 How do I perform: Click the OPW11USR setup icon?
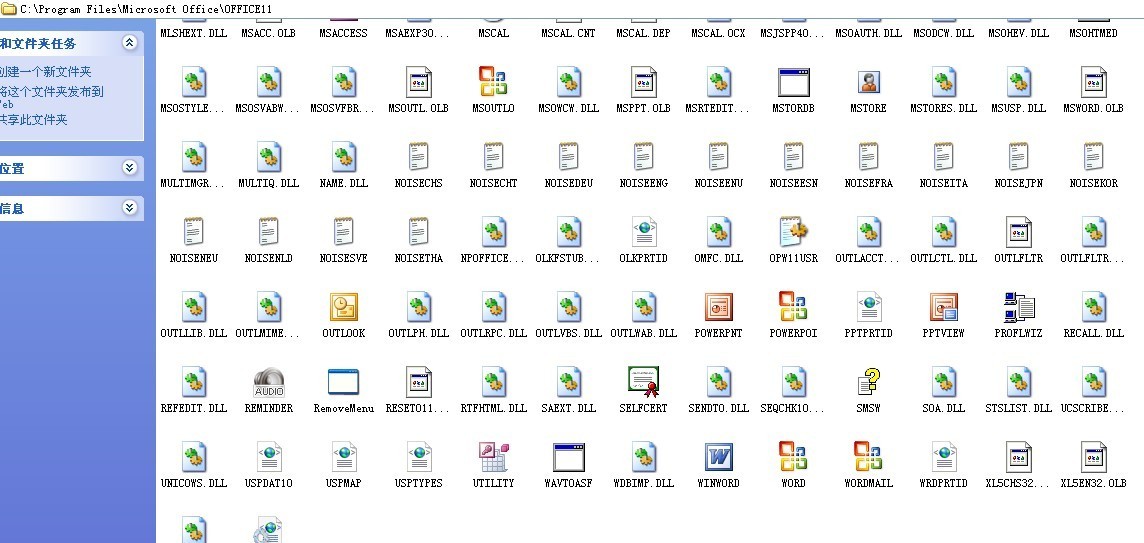click(793, 231)
